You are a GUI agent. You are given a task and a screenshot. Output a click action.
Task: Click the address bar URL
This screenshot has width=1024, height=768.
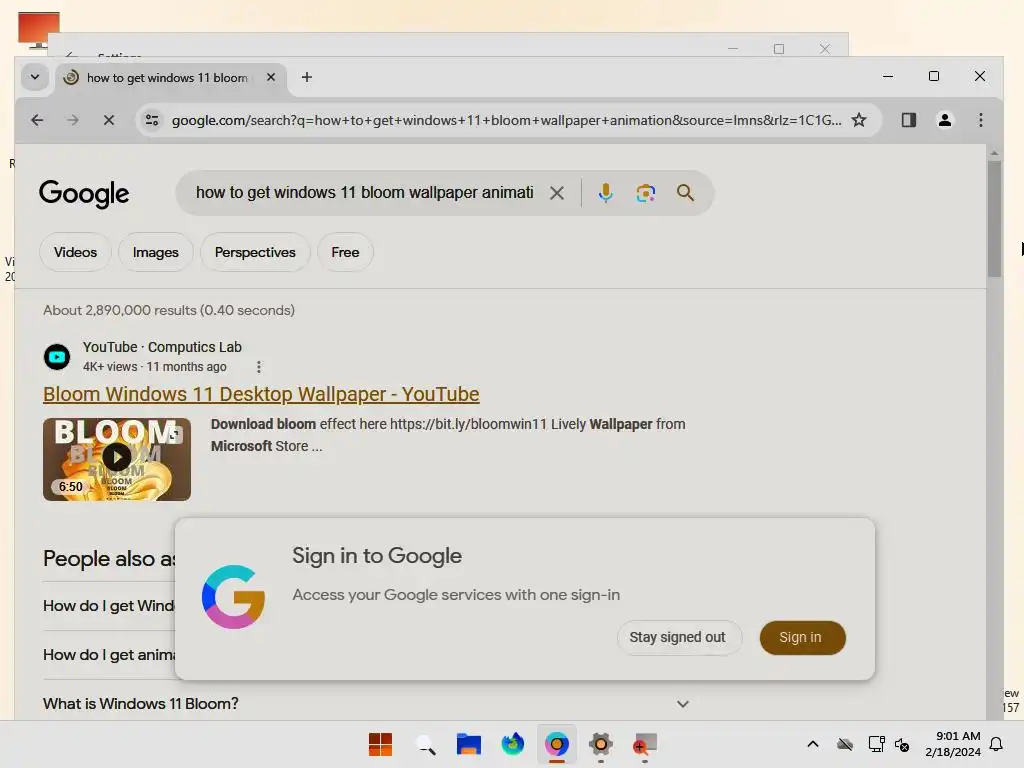pos(506,120)
